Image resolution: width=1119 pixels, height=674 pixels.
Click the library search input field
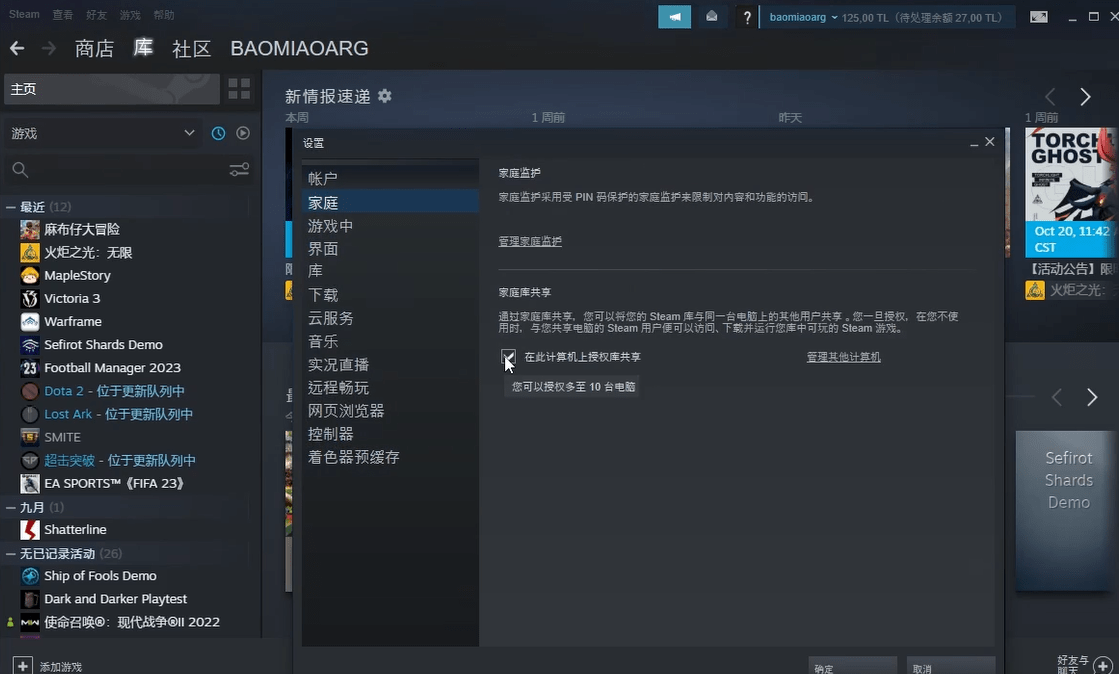click(x=128, y=170)
